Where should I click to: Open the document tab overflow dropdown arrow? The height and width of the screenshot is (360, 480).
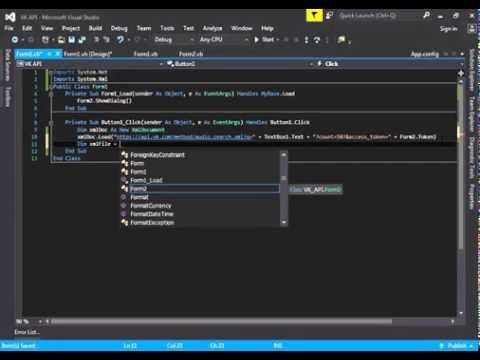tap(462, 54)
